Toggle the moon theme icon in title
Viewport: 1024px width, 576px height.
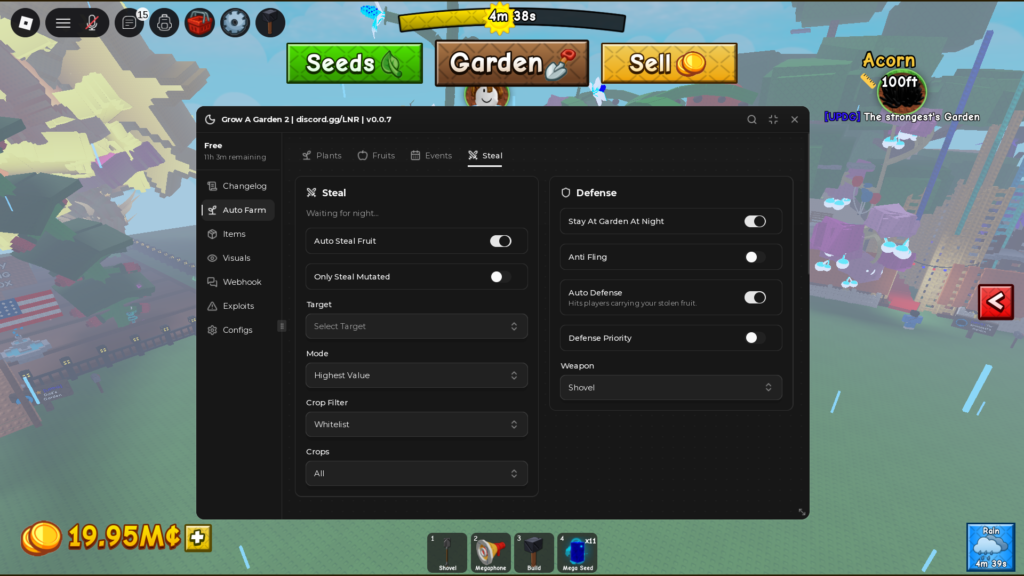coord(210,120)
